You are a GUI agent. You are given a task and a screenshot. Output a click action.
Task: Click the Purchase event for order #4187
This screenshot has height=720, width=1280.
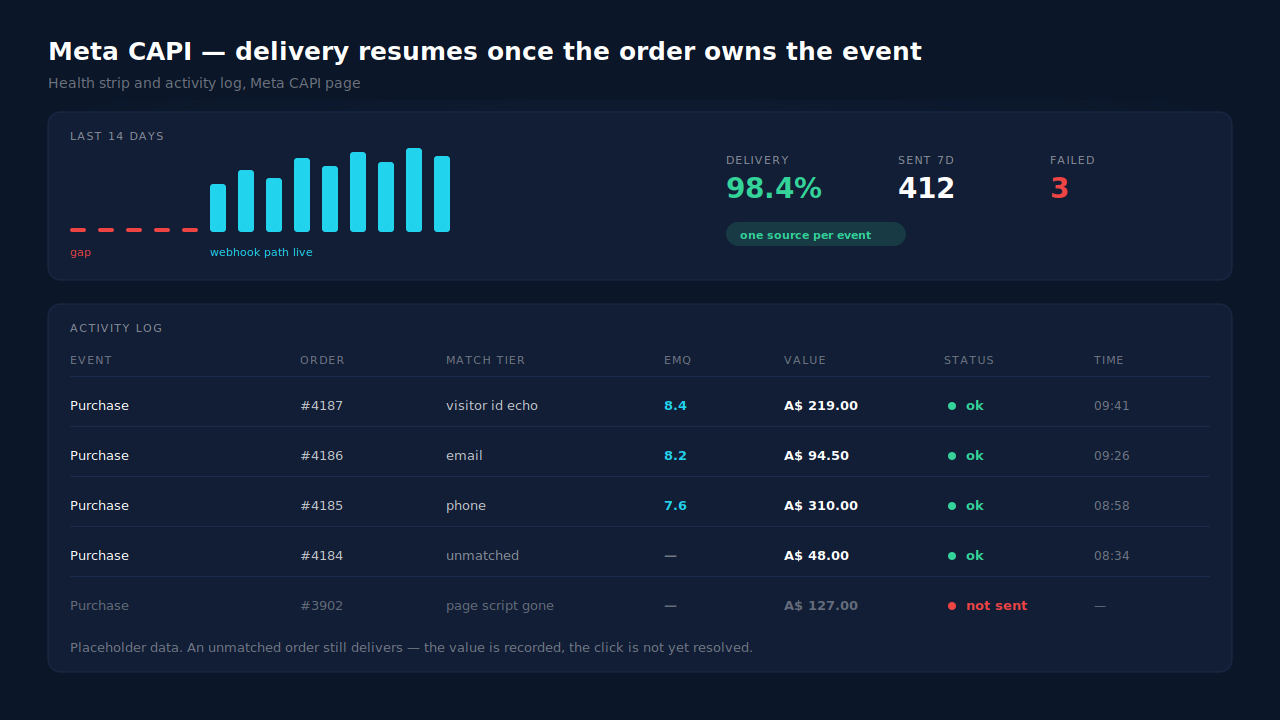pos(99,405)
